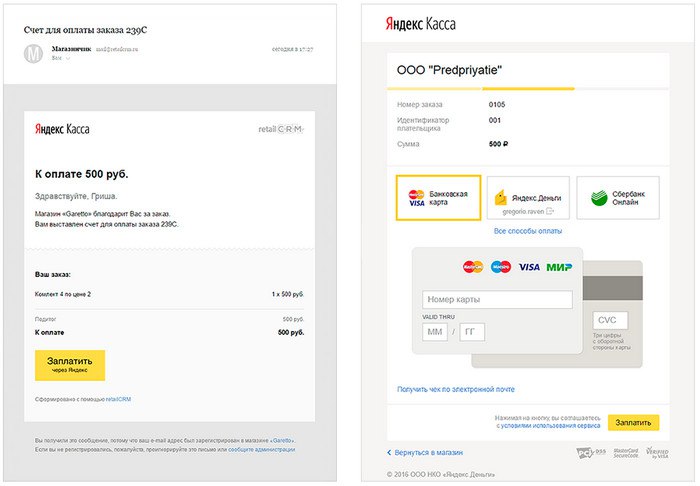This screenshot has height=486, width=700.
Task: Open условиями использования сервиса link
Action: point(550,426)
